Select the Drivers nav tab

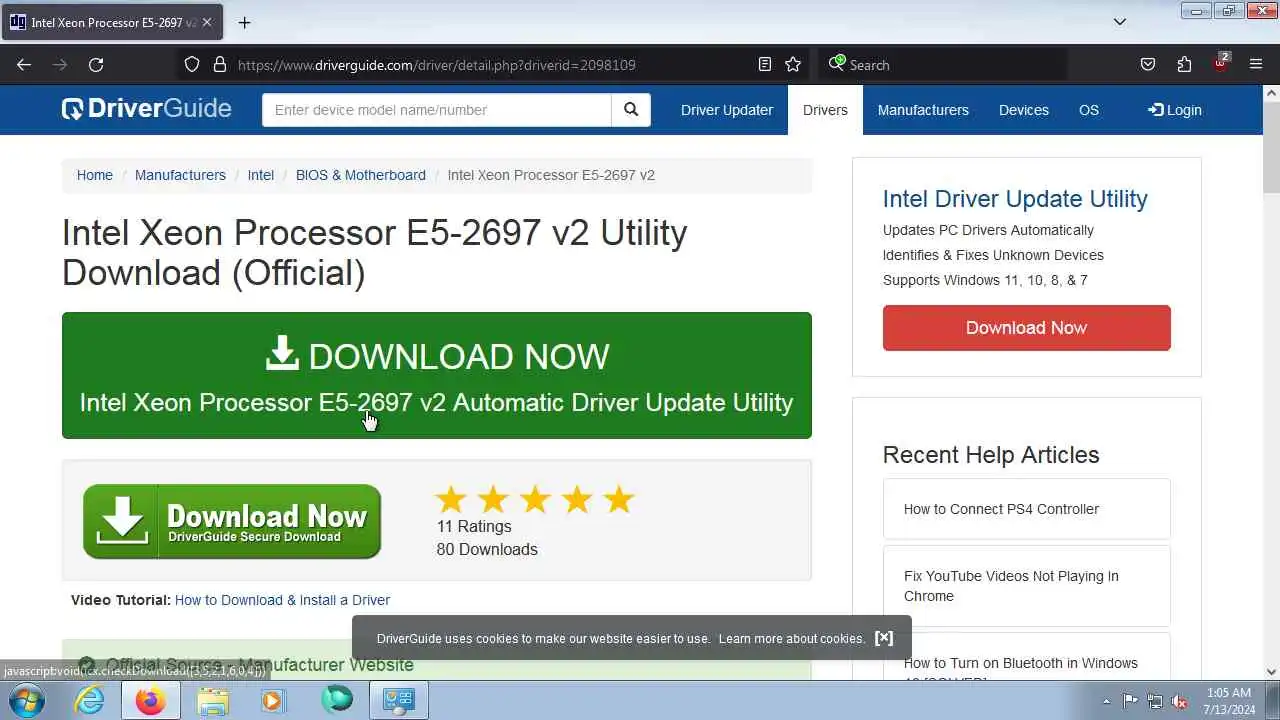(x=825, y=110)
